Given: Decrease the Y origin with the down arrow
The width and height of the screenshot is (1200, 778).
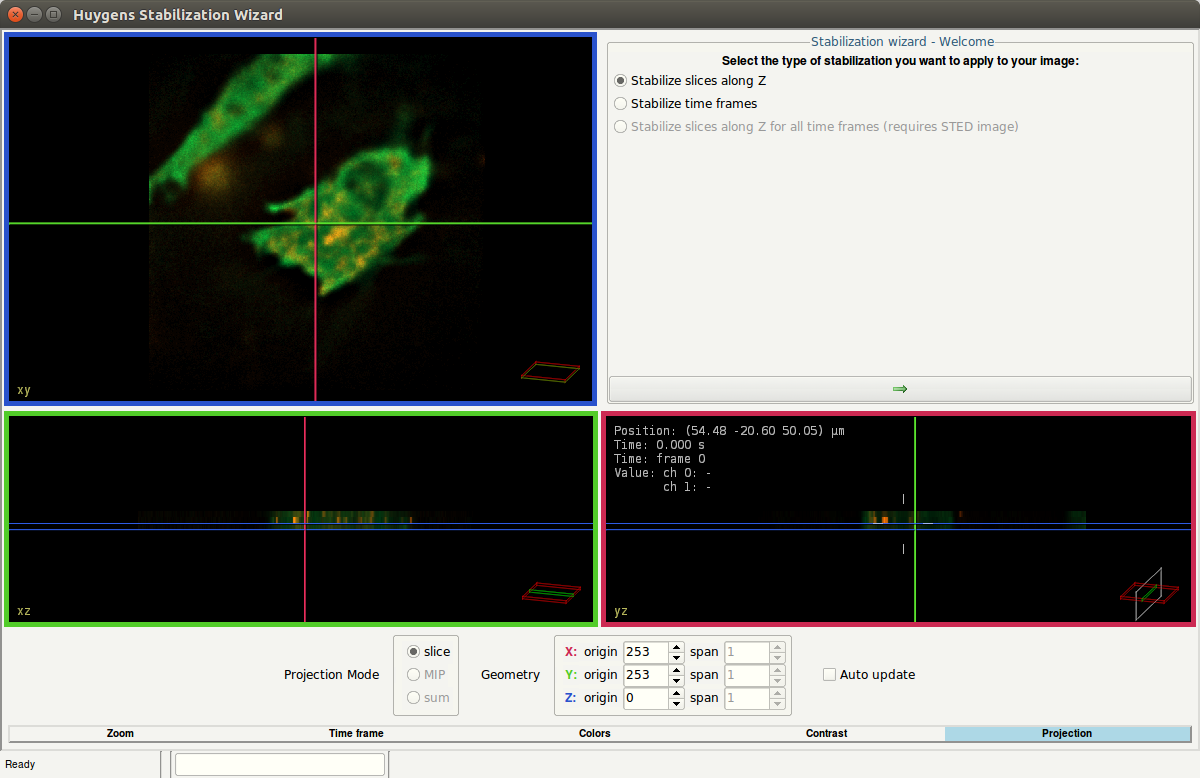Looking at the screenshot, I should [676, 680].
